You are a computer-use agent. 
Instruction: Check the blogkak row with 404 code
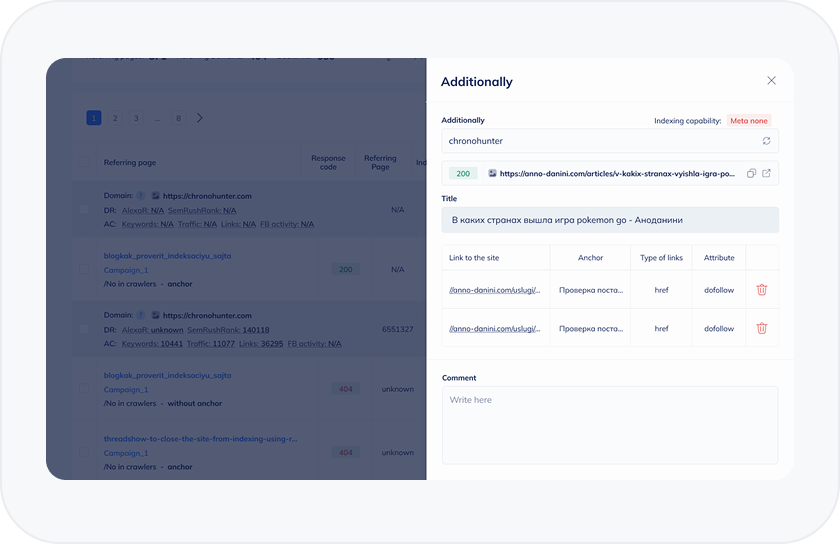point(84,389)
